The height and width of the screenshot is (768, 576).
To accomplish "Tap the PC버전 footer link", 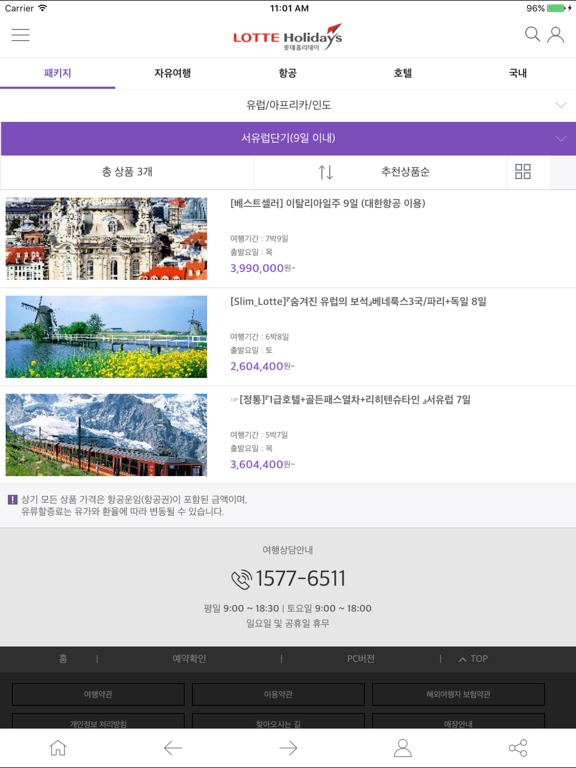I will 360,659.
